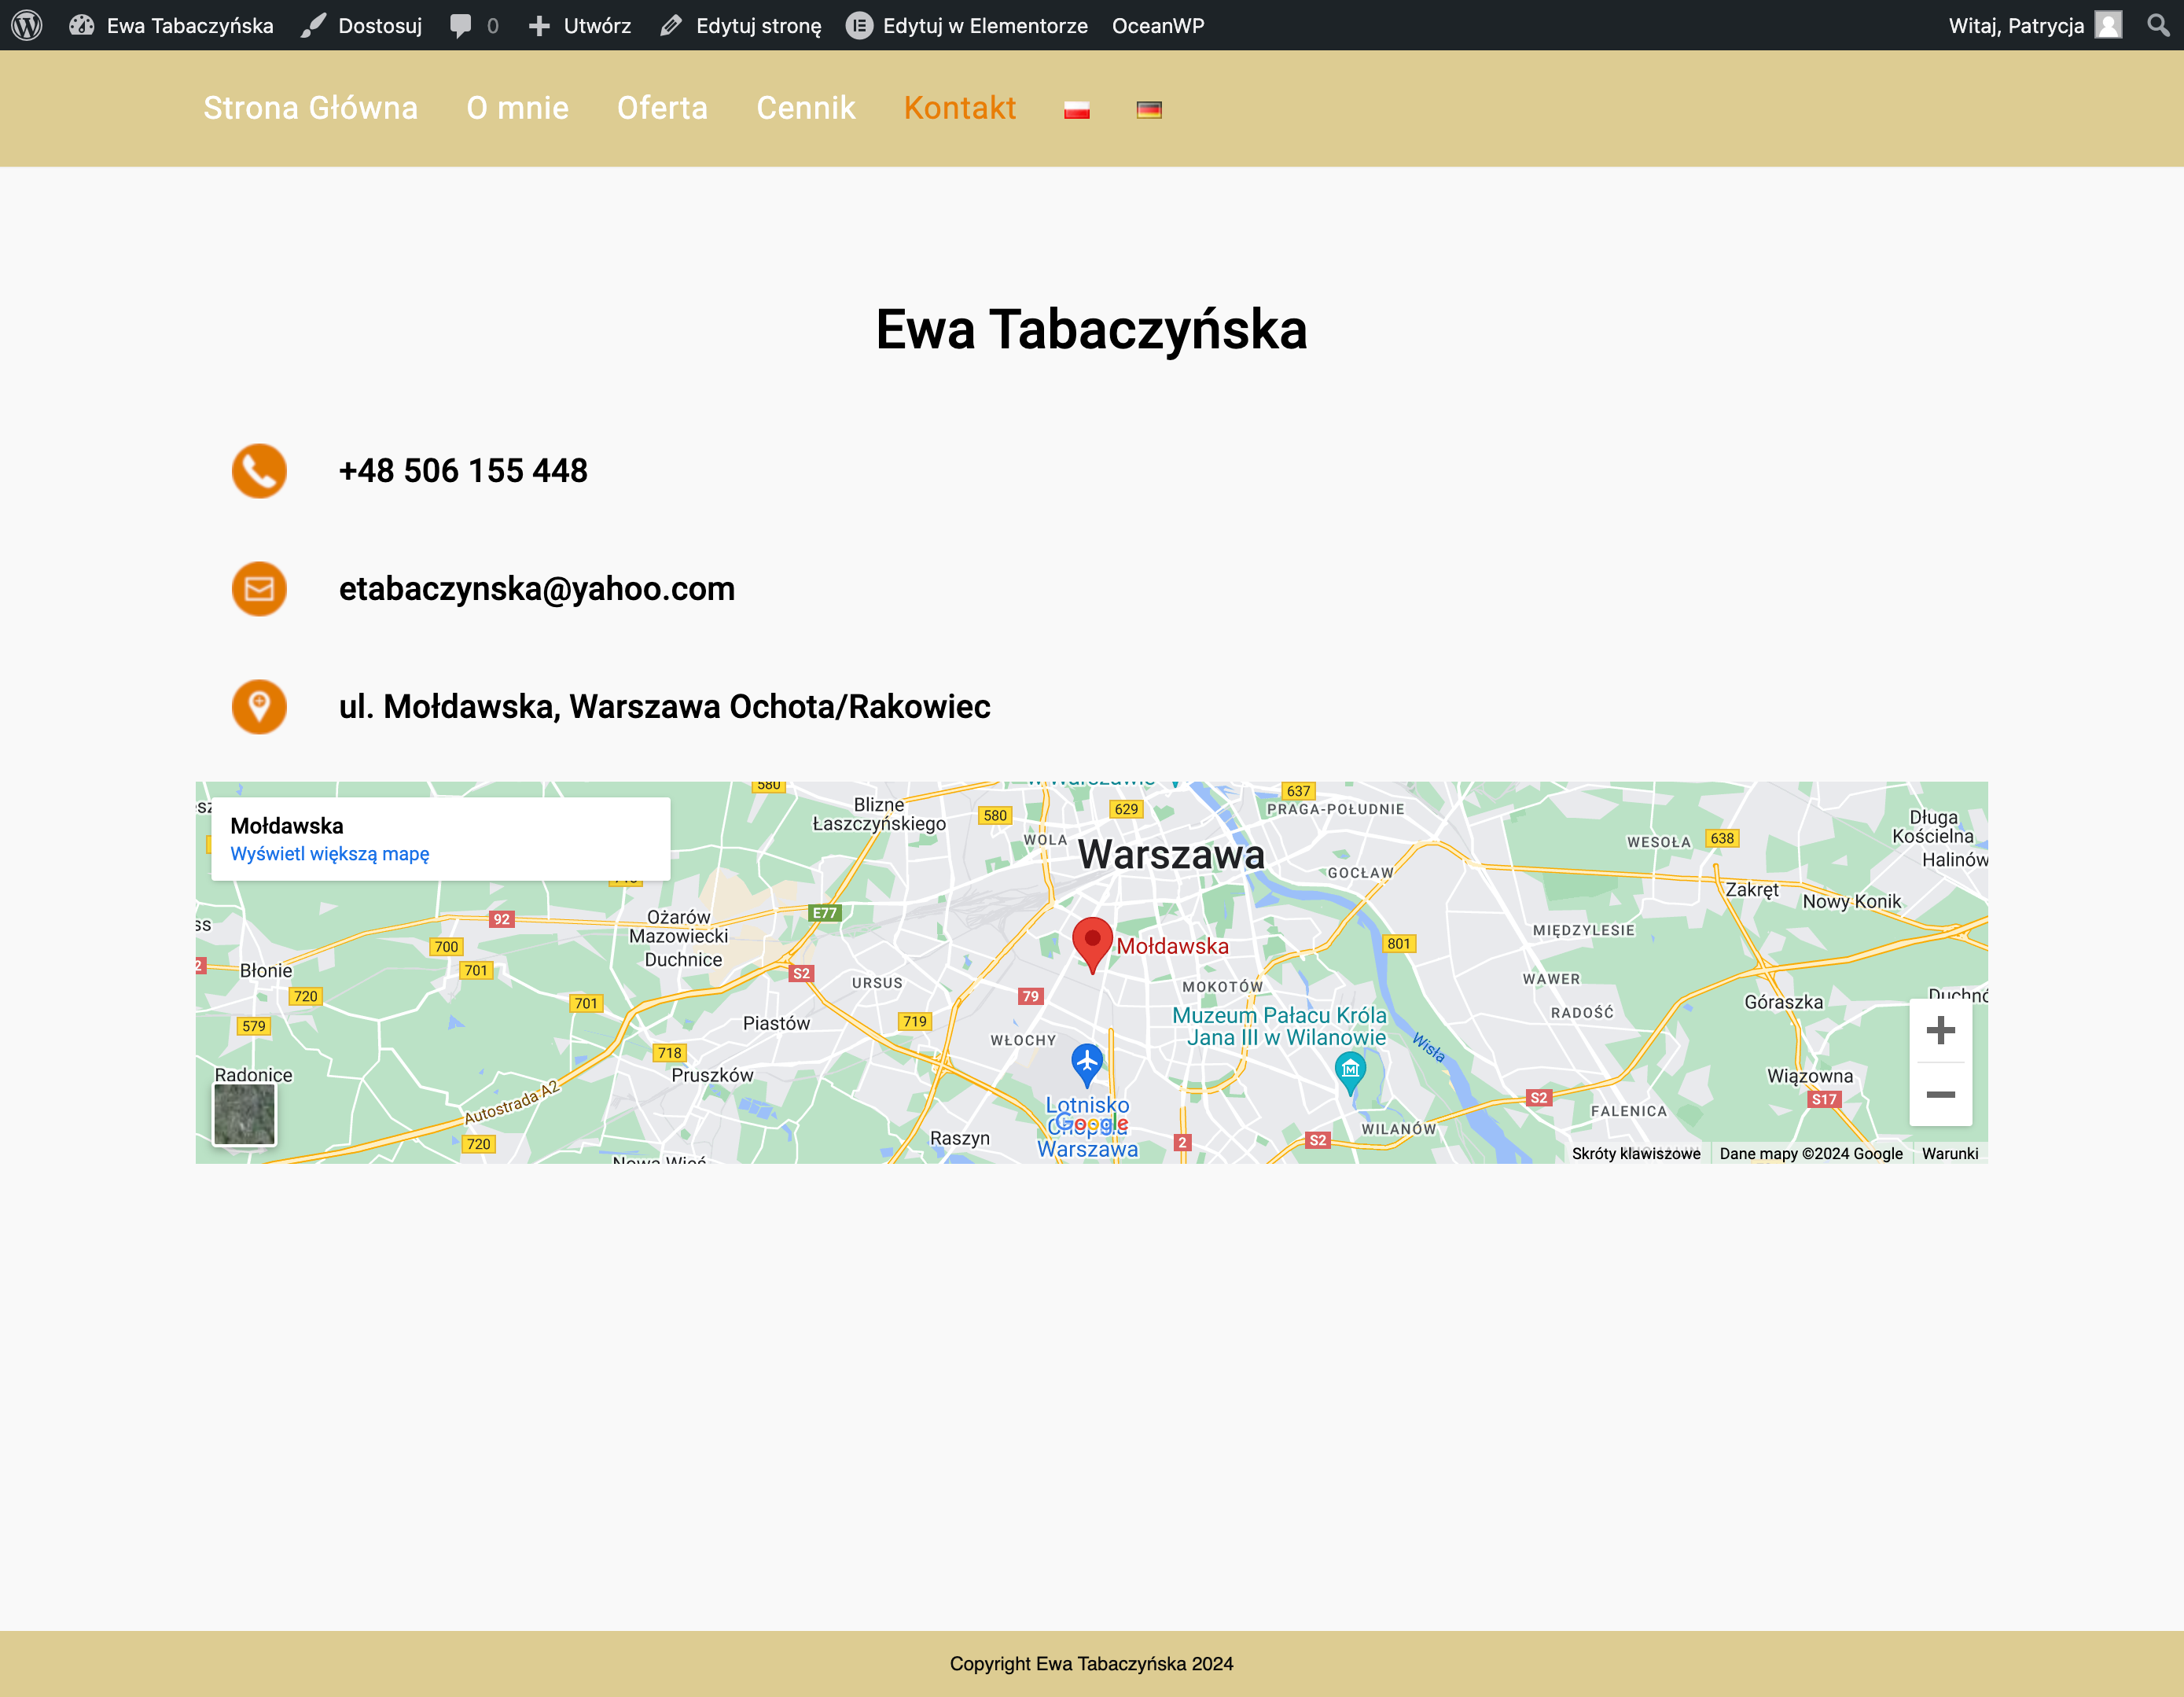Switch language with the German flag
Viewport: 2184px width, 1697px height.
1149,110
